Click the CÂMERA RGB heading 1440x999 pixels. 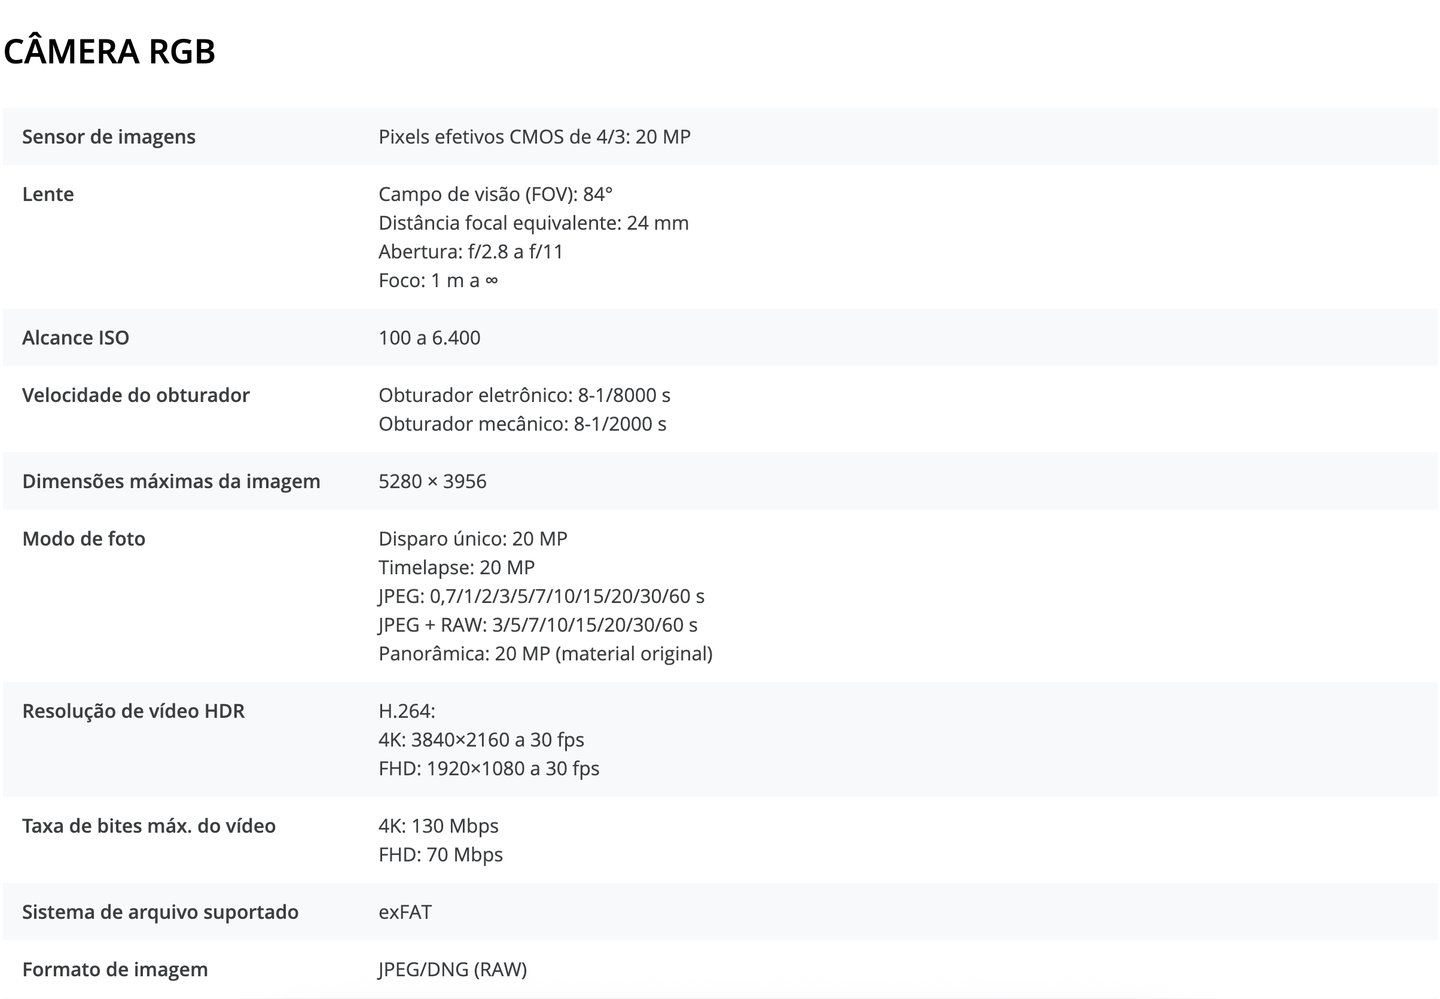click(110, 51)
